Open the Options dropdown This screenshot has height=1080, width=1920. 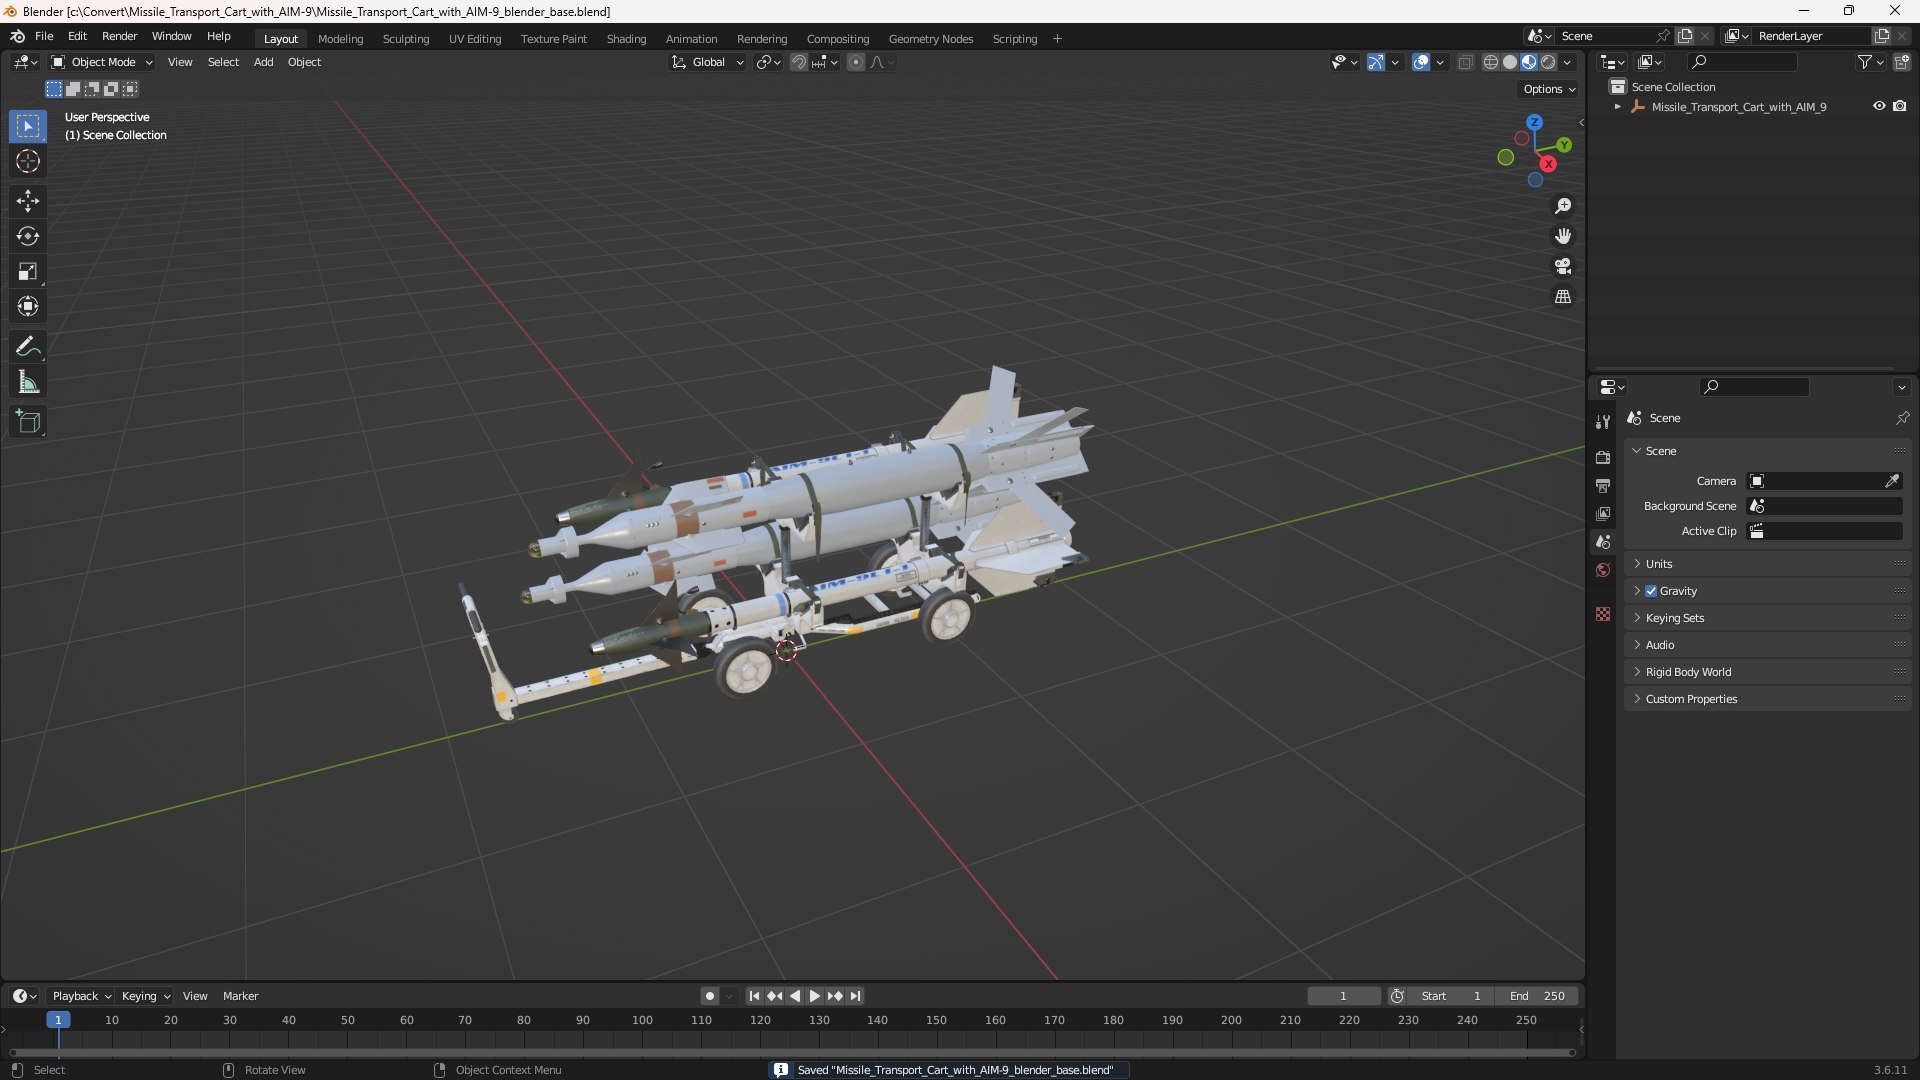tap(1549, 89)
